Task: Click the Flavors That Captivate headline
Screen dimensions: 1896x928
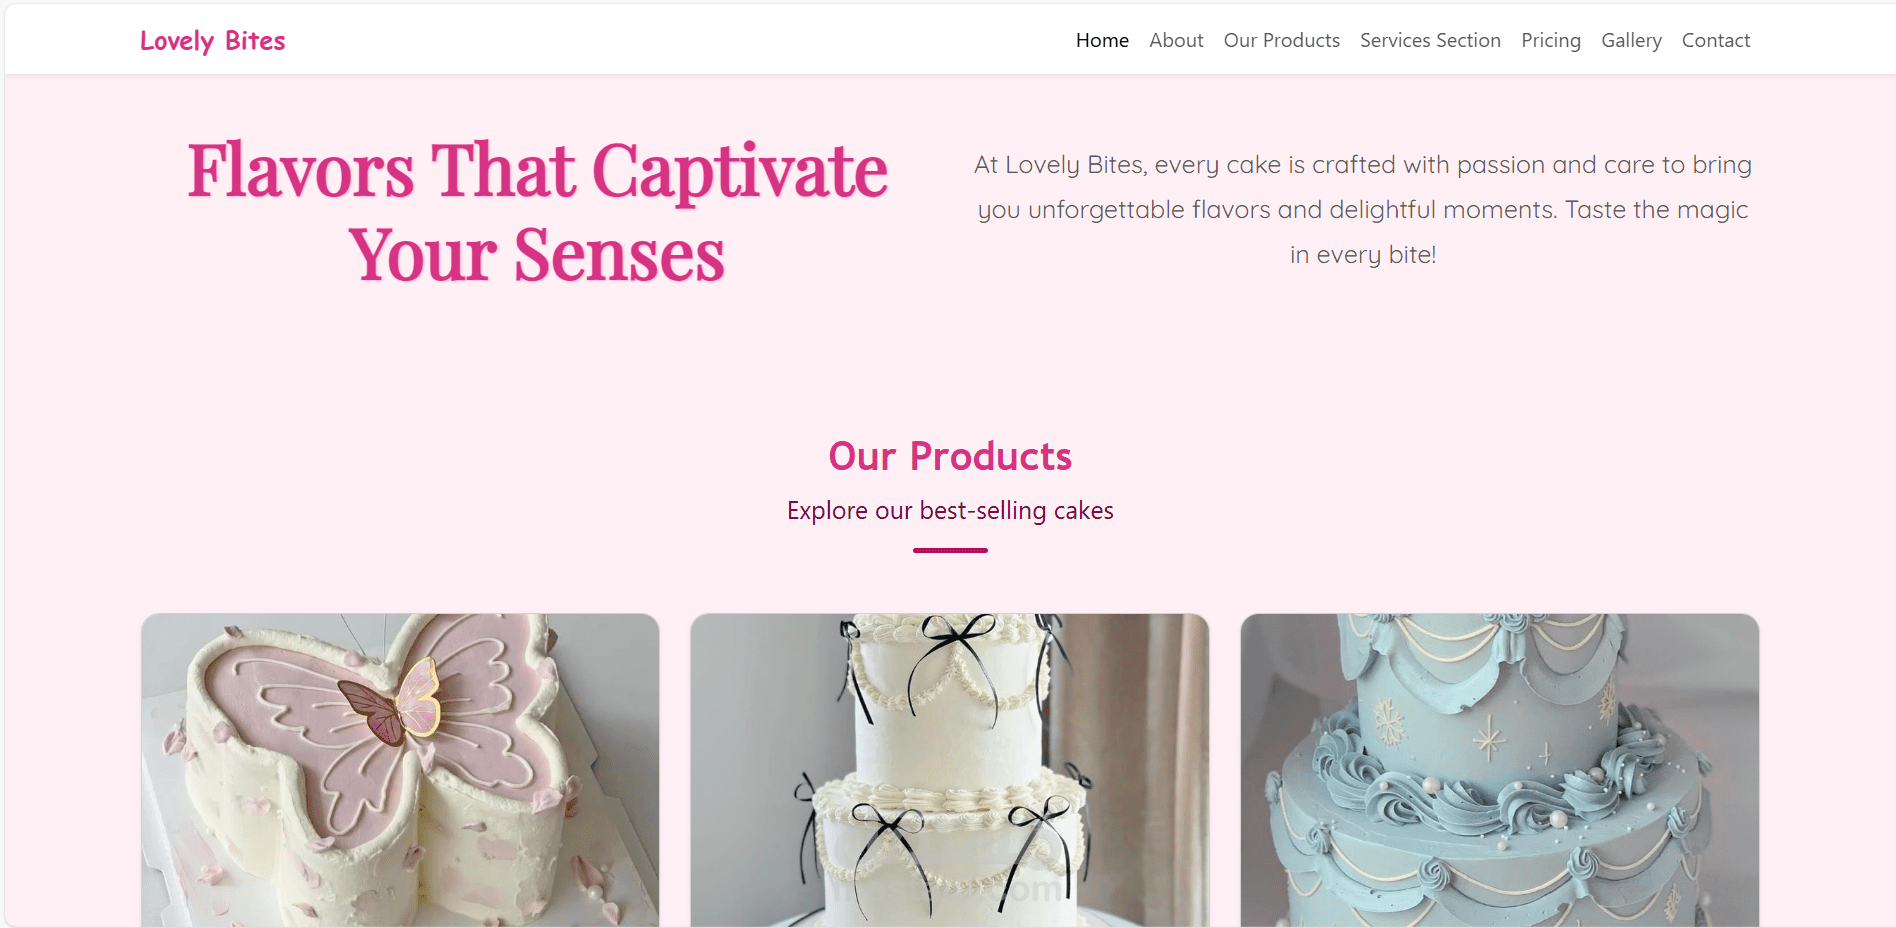Action: click(538, 170)
